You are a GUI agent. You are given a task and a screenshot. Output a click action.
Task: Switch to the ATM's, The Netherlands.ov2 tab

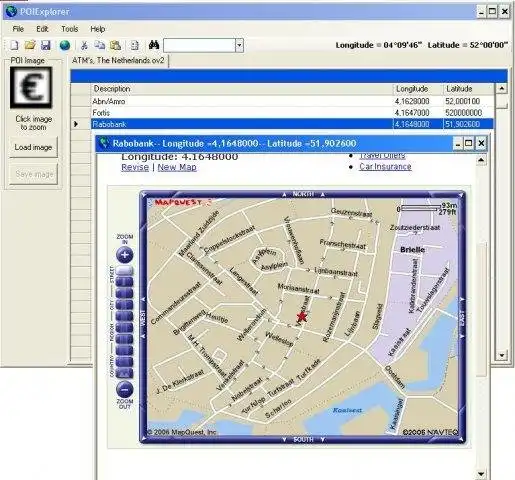[118, 61]
